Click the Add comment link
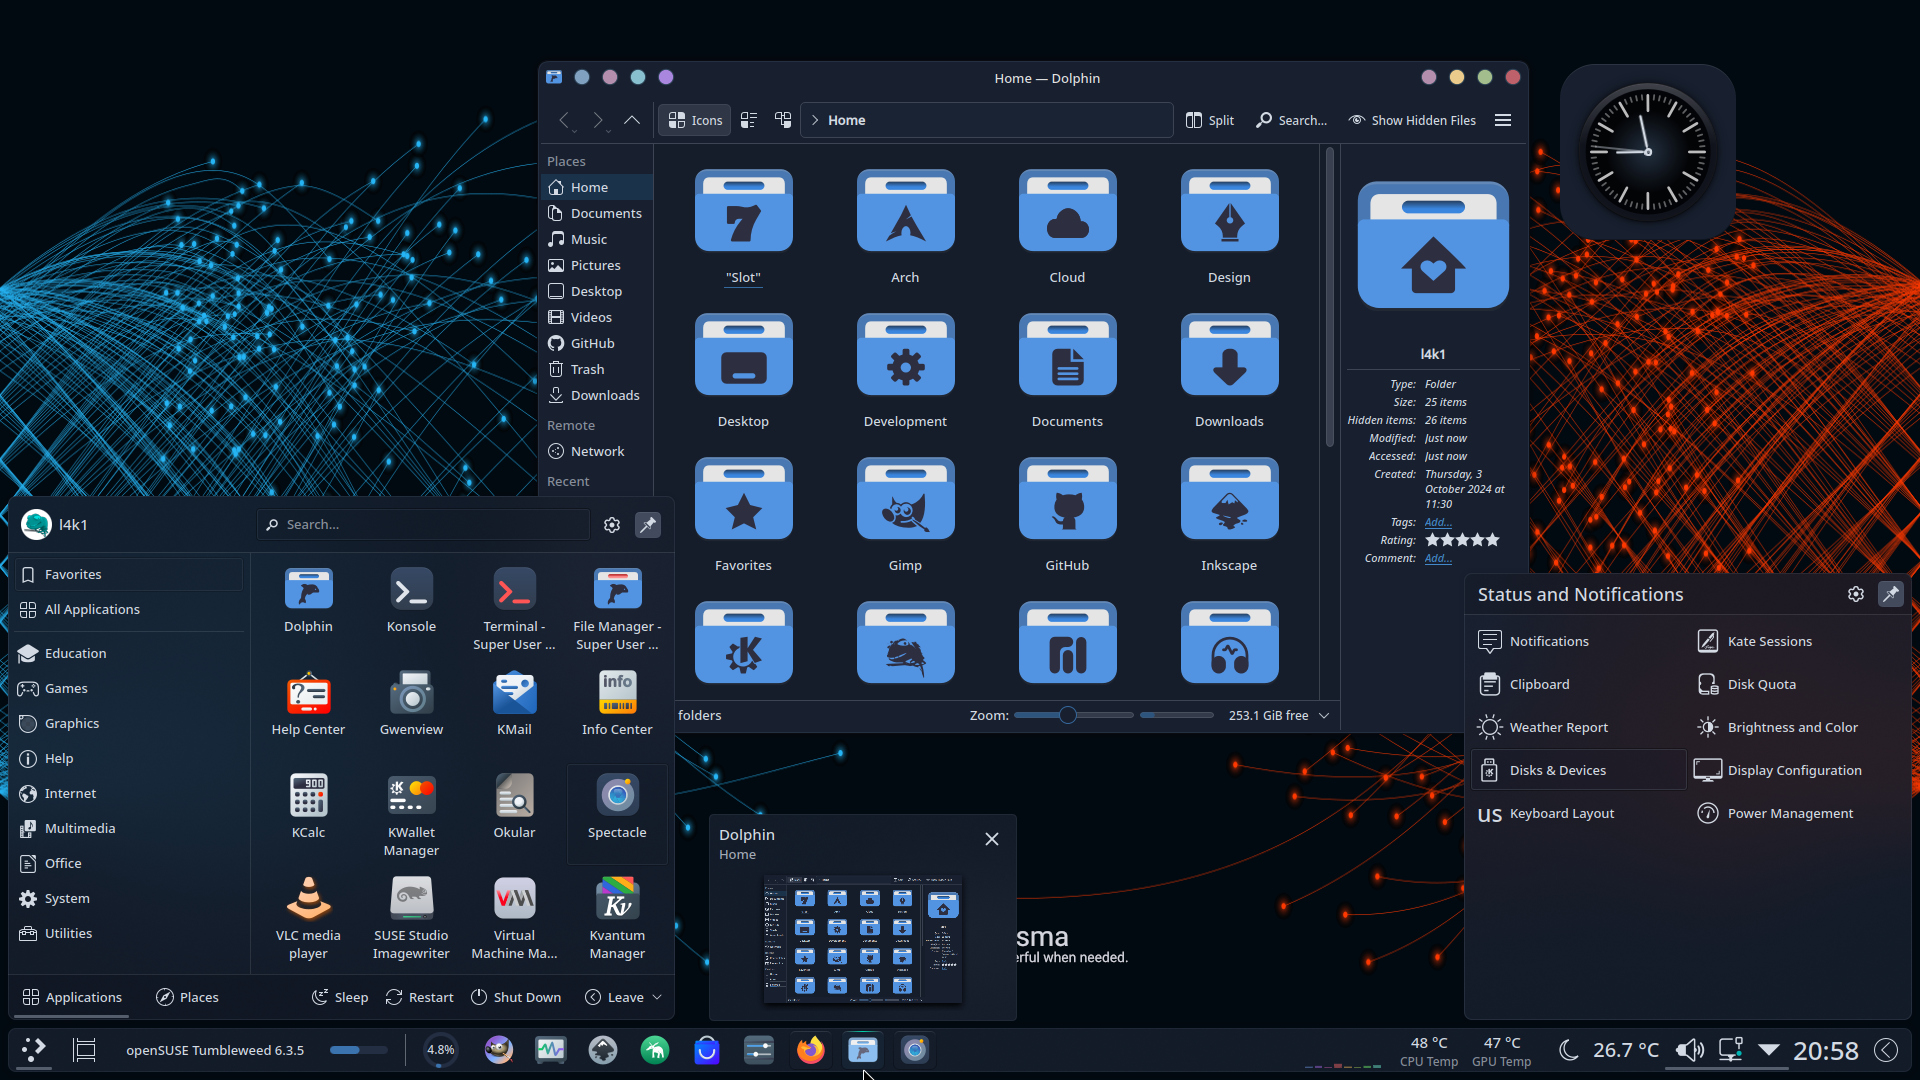 point(1438,558)
